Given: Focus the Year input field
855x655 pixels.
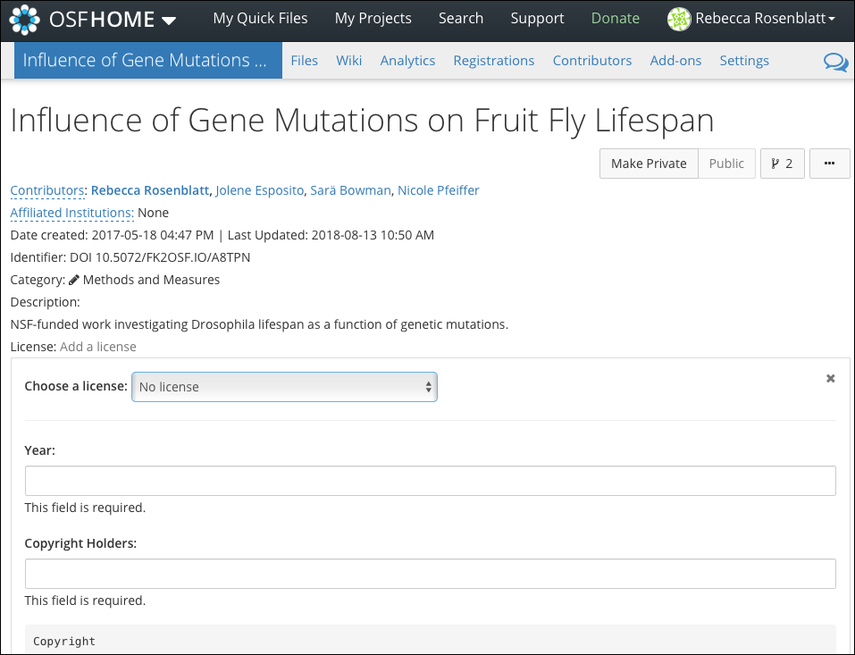Looking at the screenshot, I should tap(430, 481).
